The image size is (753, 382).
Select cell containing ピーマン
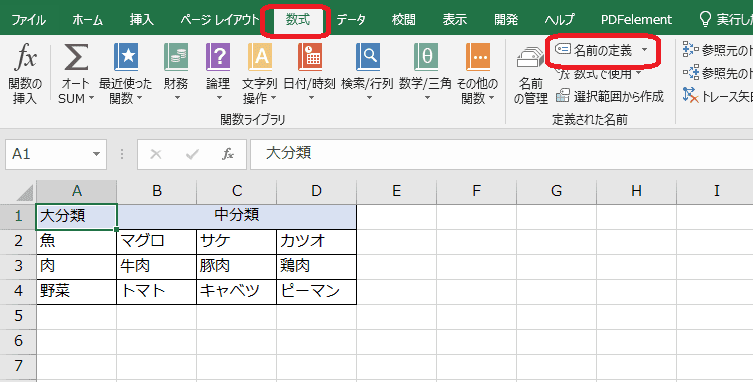316,292
